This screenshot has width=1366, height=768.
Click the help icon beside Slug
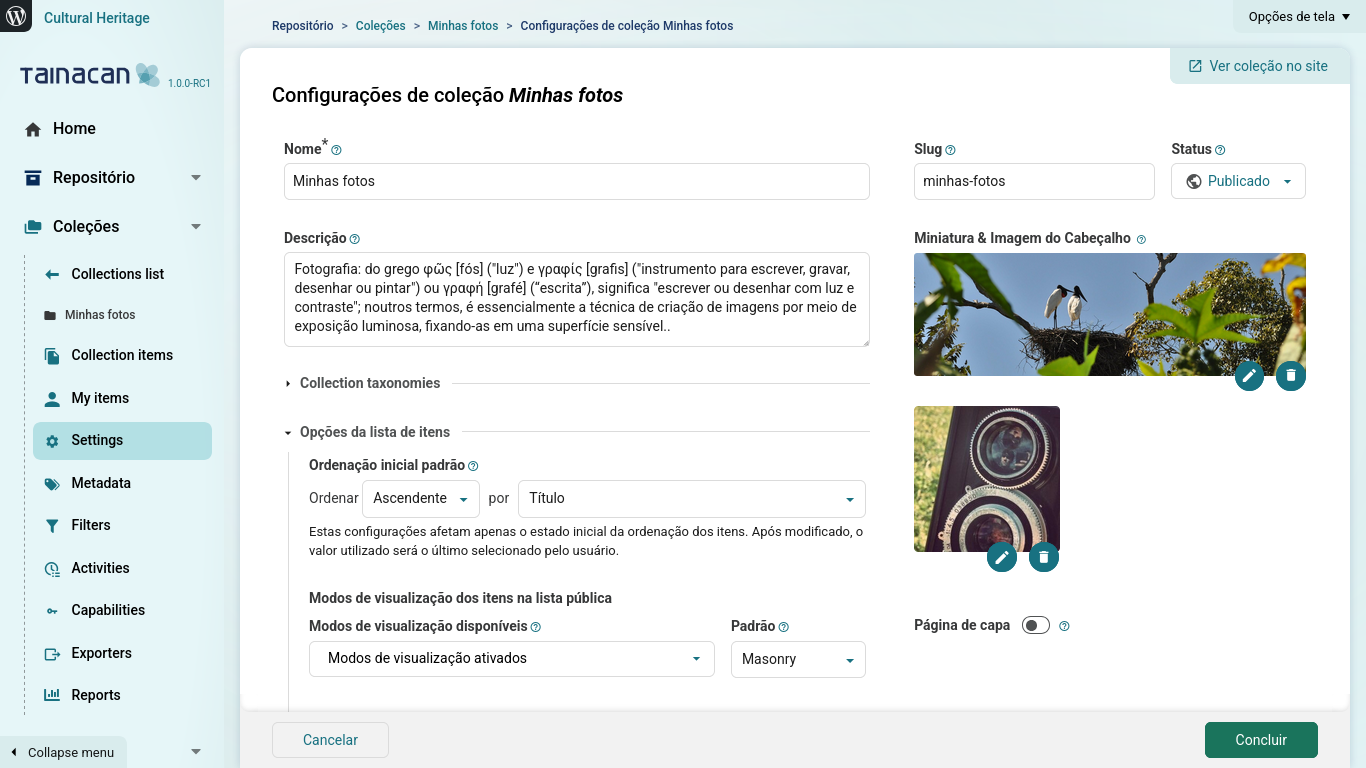click(950, 150)
